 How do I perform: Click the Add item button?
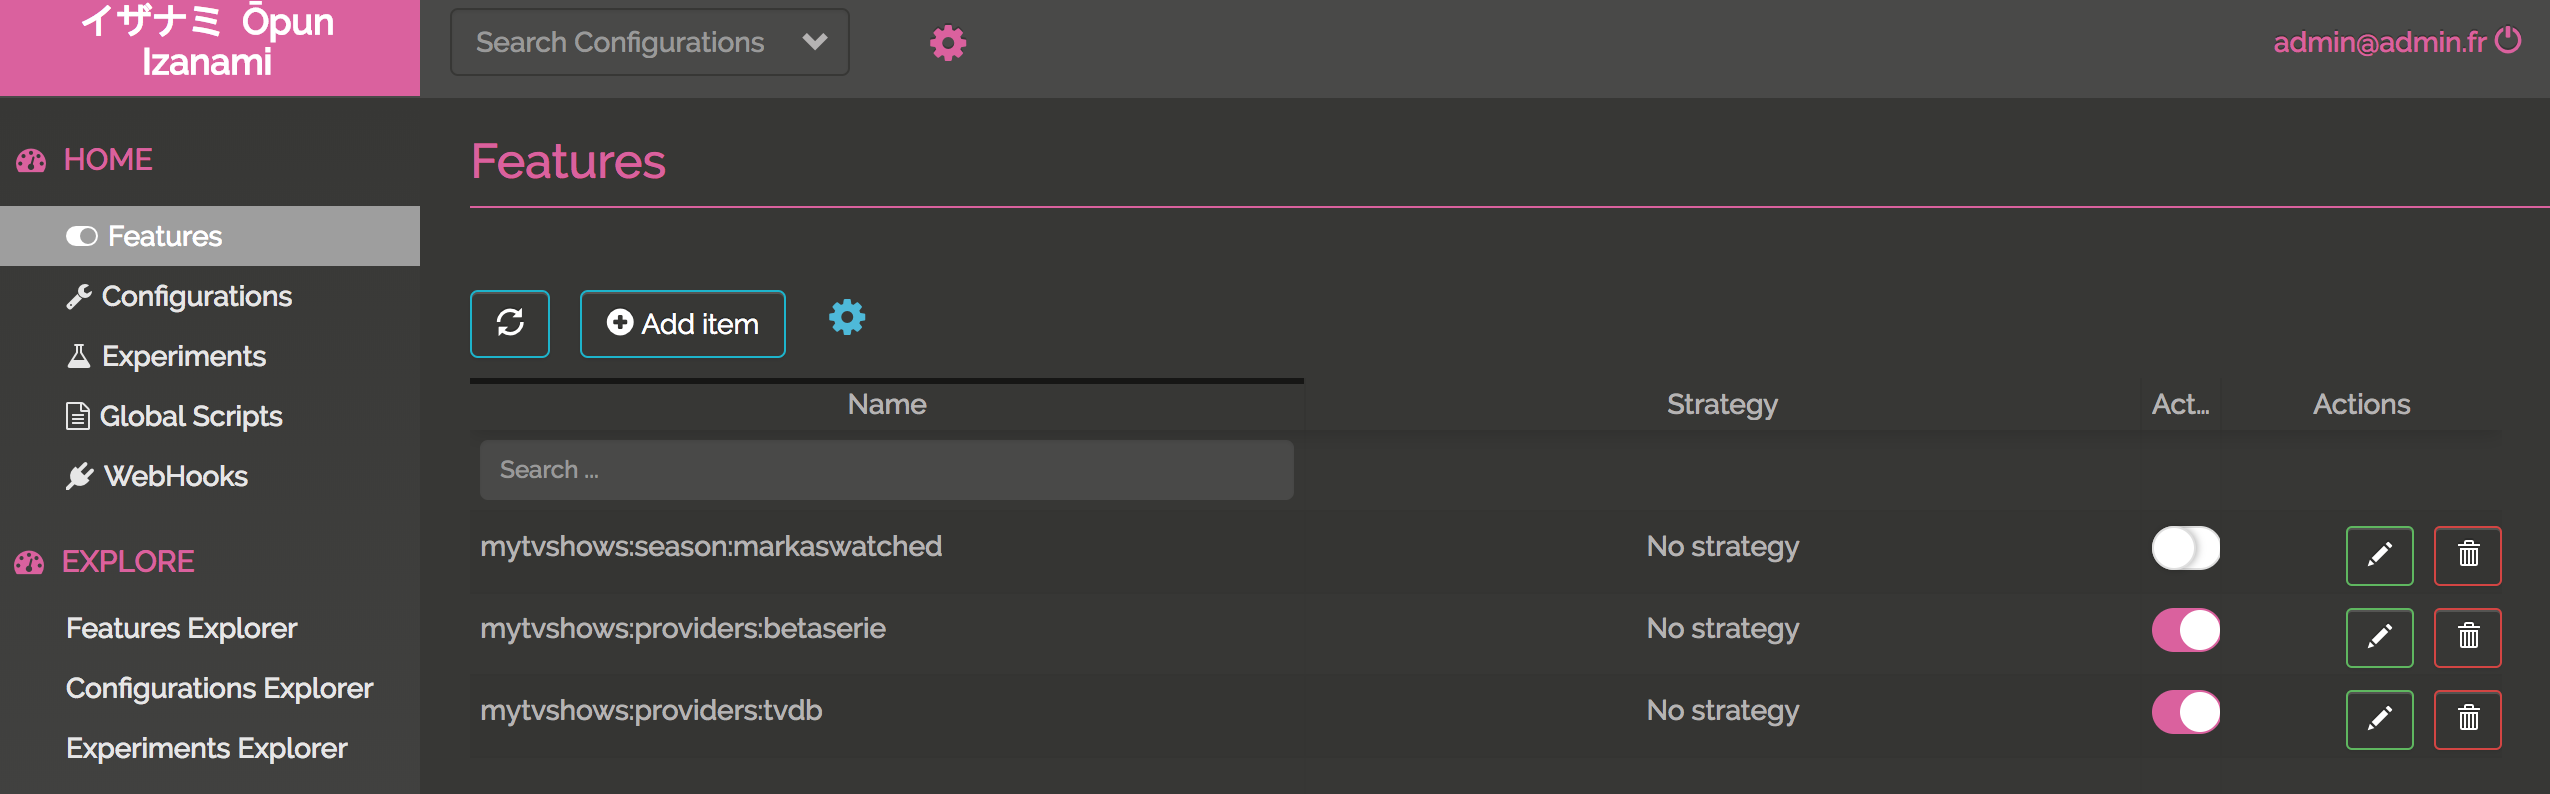coord(683,323)
